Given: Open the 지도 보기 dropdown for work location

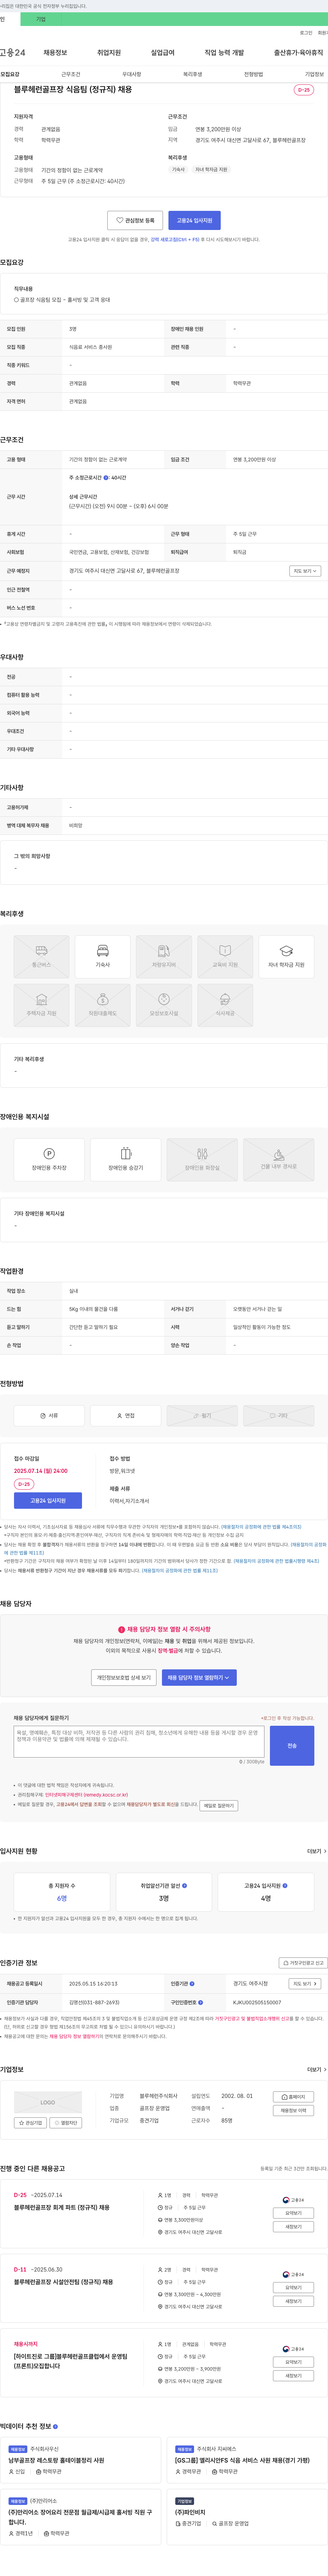Looking at the screenshot, I should [305, 571].
